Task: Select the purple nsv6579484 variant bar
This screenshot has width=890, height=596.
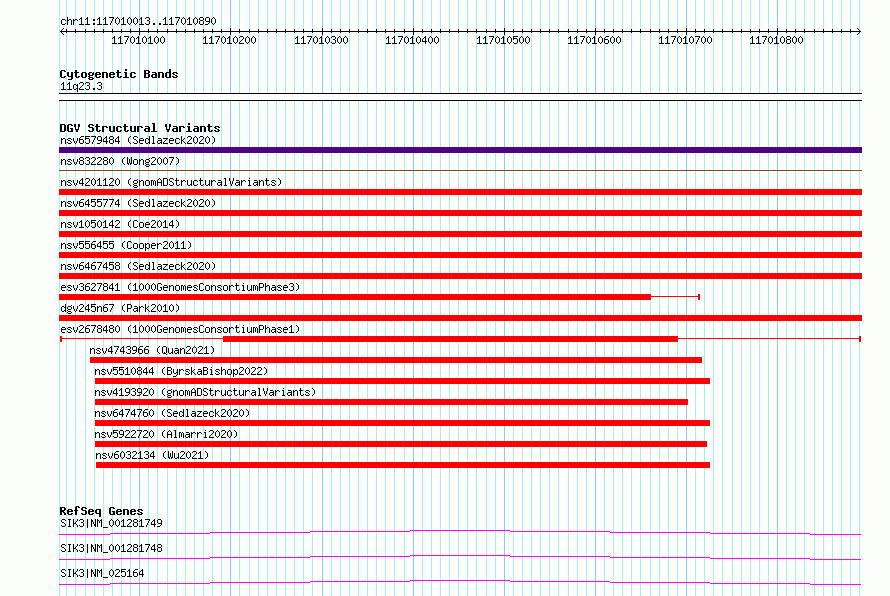Action: [460, 150]
